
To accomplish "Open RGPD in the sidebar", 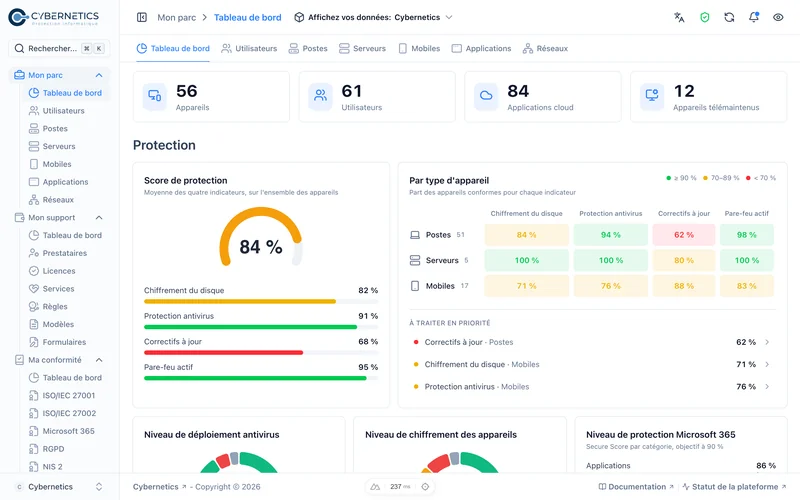I will (x=53, y=449).
